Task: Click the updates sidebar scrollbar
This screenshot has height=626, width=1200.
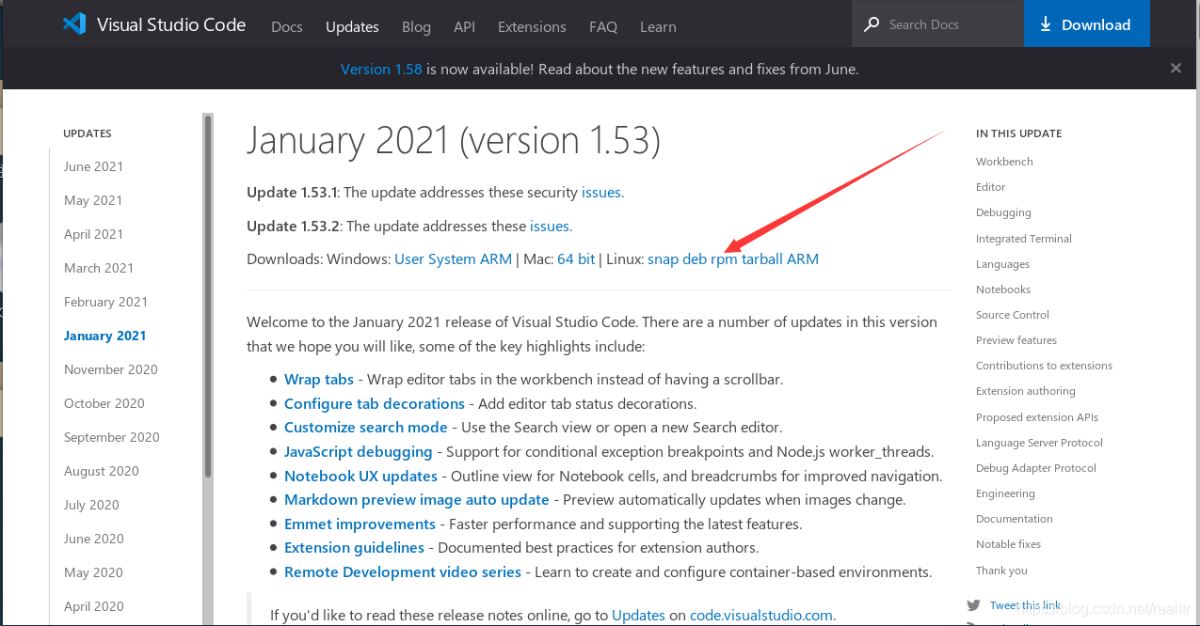Action: (208, 300)
